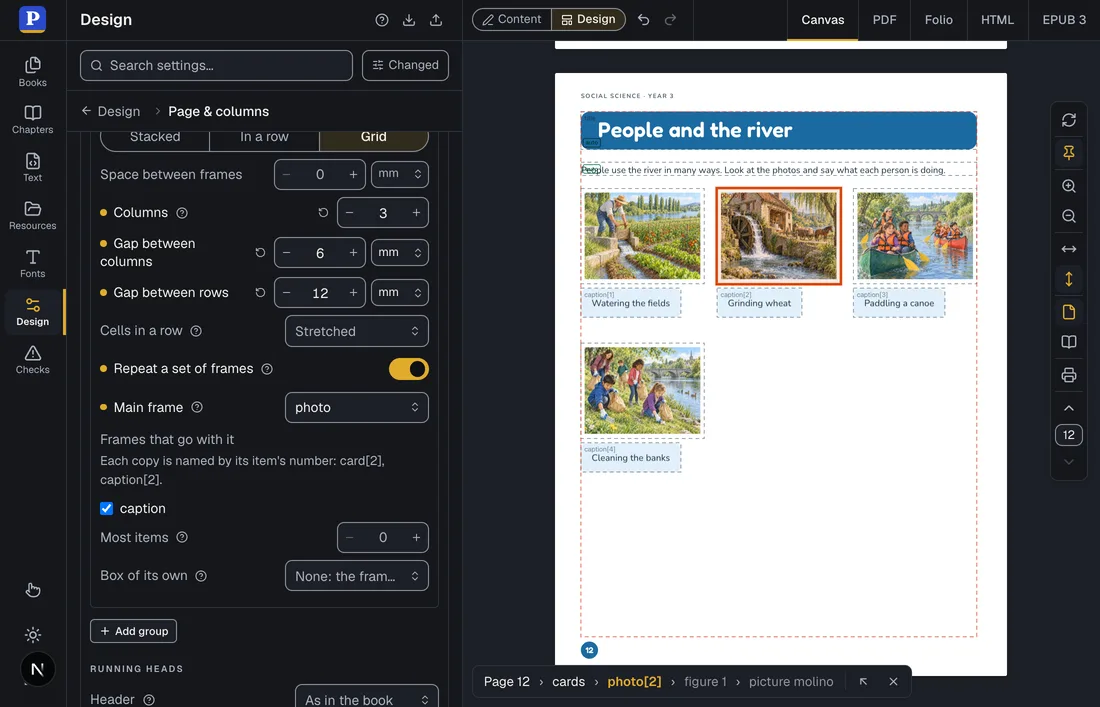Click the download icon in Design header
1100x707 pixels.
409,20
